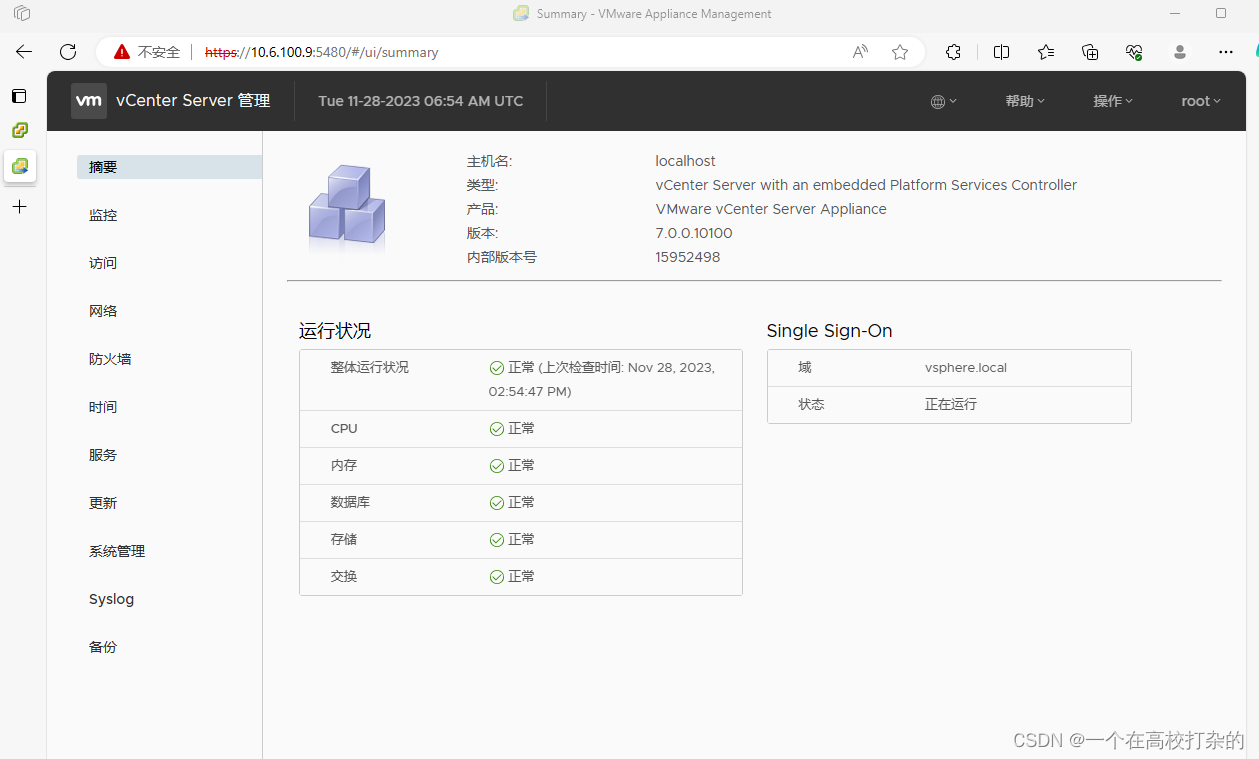
Task: Click the green check next to 存储
Action: [x=496, y=540]
